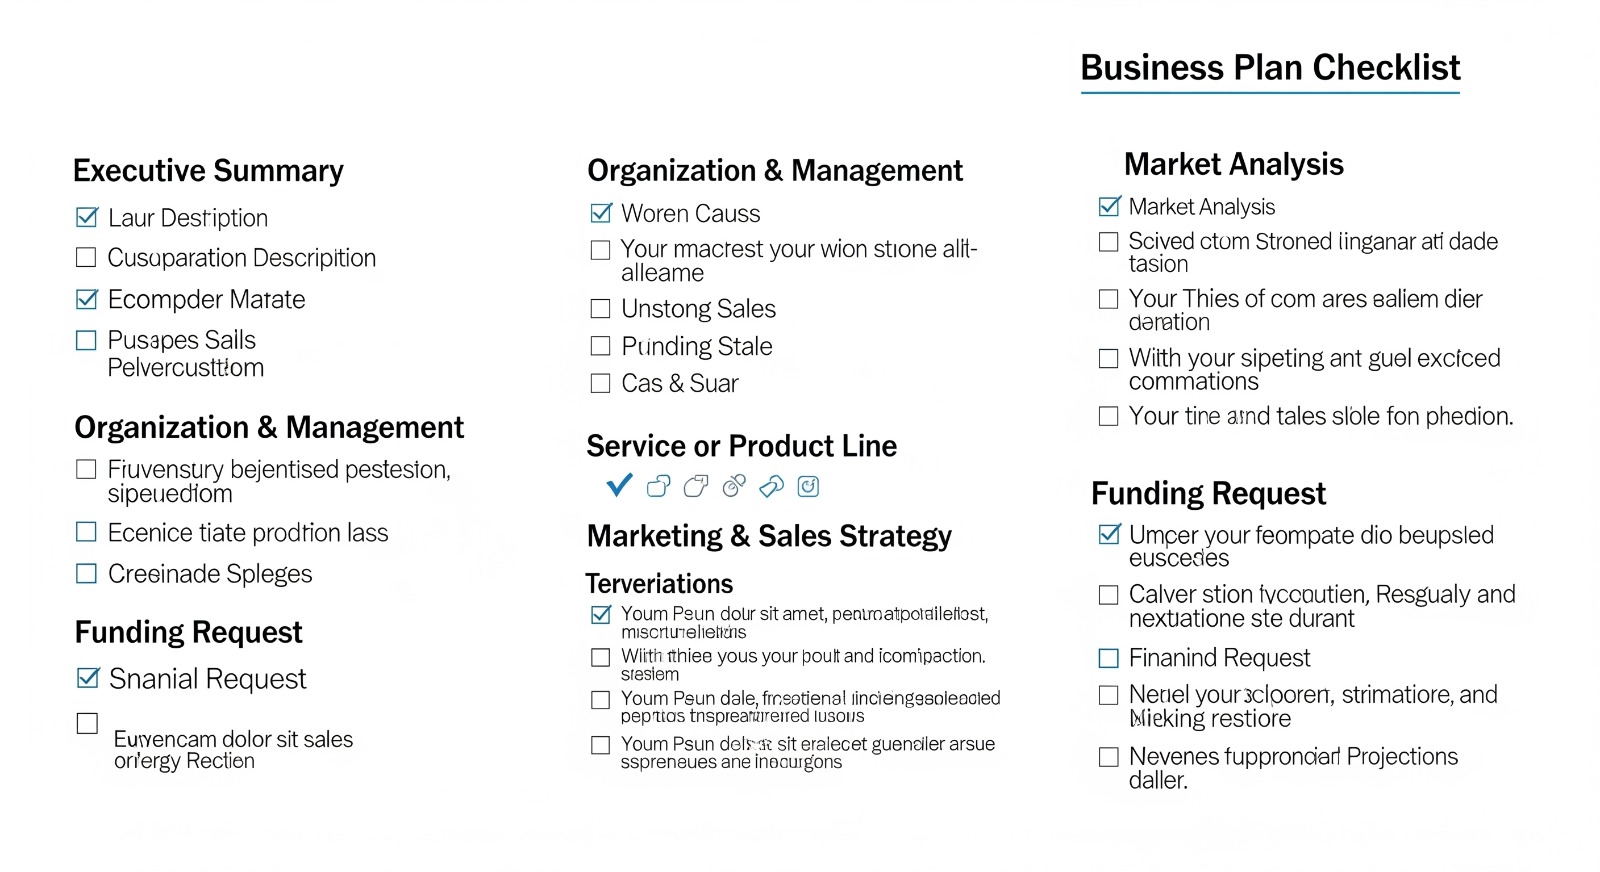Tick the Unstong Sales checkbox

600,308
